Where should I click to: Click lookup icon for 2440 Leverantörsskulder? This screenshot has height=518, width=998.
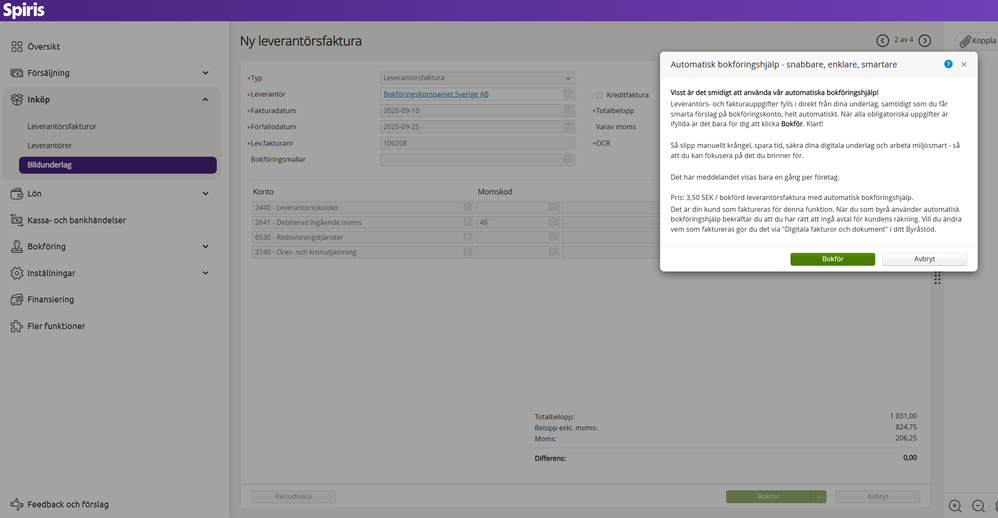(468, 207)
